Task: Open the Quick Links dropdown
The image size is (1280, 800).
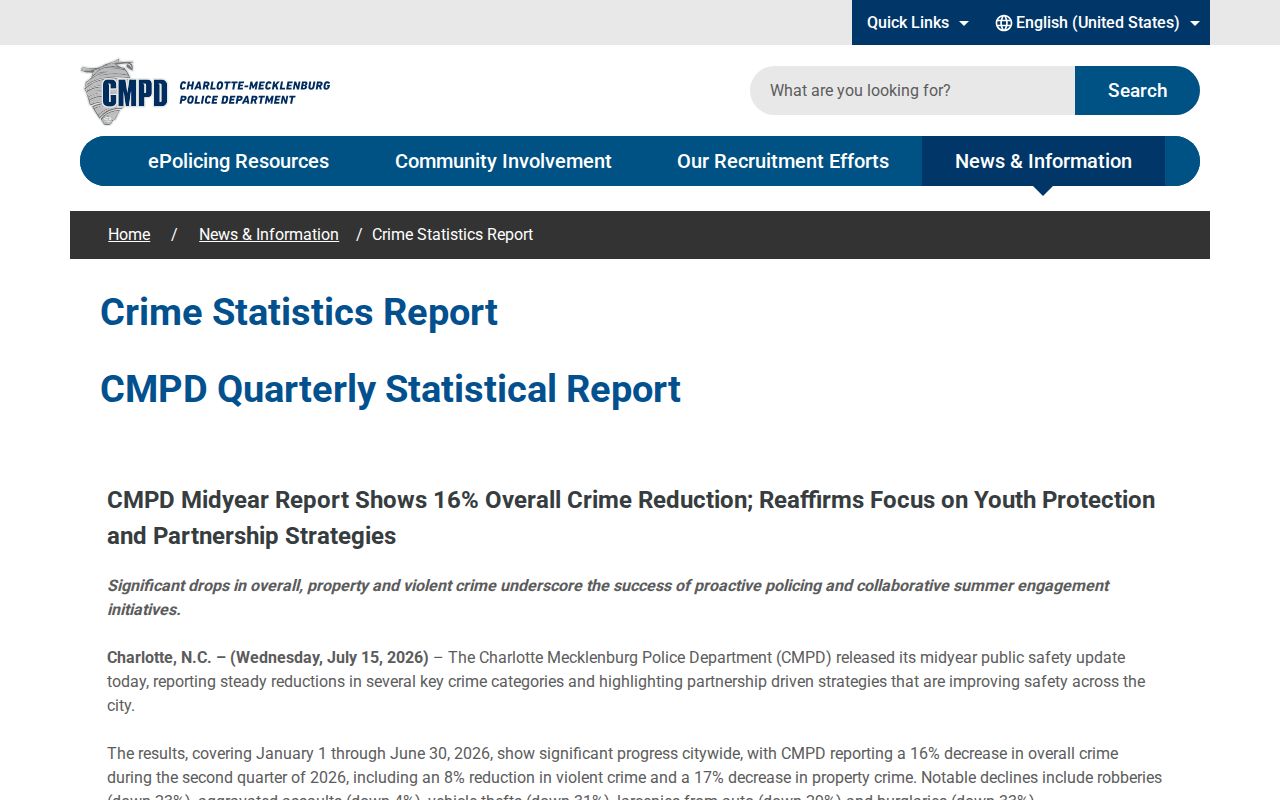Action: [917, 23]
